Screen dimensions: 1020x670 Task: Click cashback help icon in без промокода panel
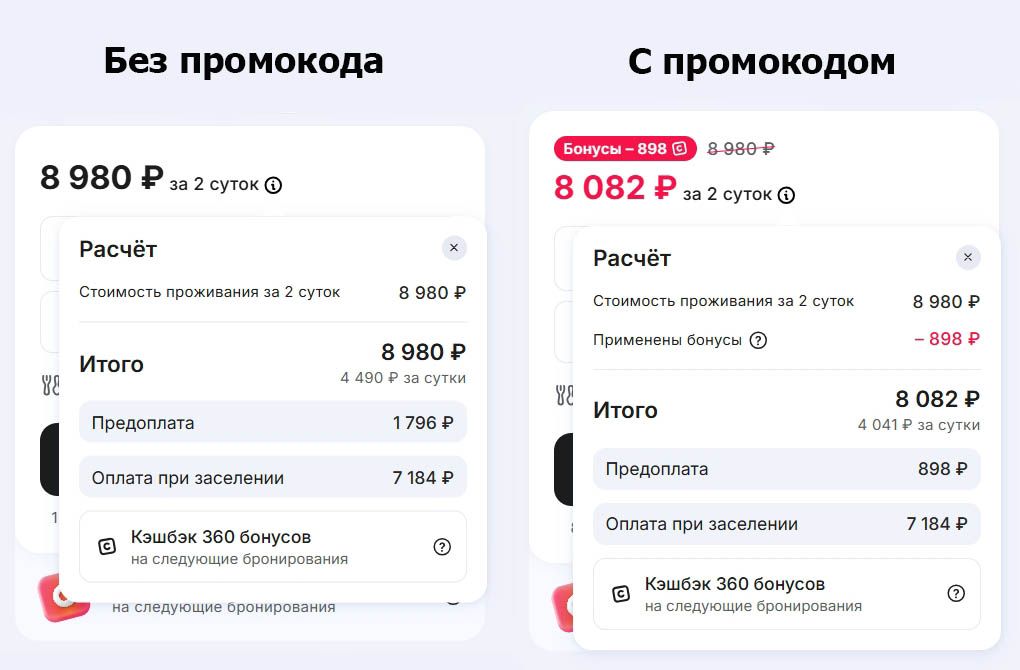(442, 547)
